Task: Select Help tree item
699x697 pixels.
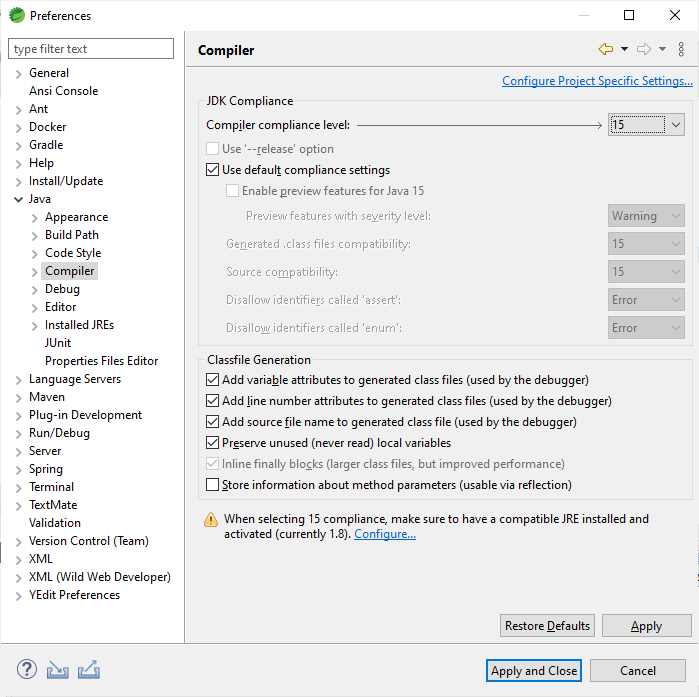Action: 41,163
